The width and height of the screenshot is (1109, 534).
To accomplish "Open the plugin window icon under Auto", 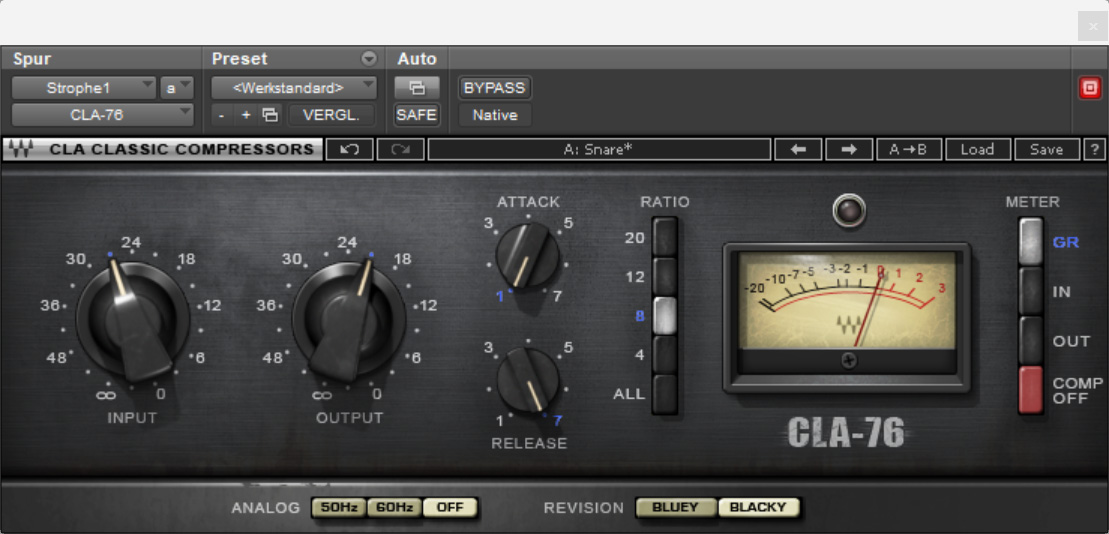I will (x=417, y=88).
